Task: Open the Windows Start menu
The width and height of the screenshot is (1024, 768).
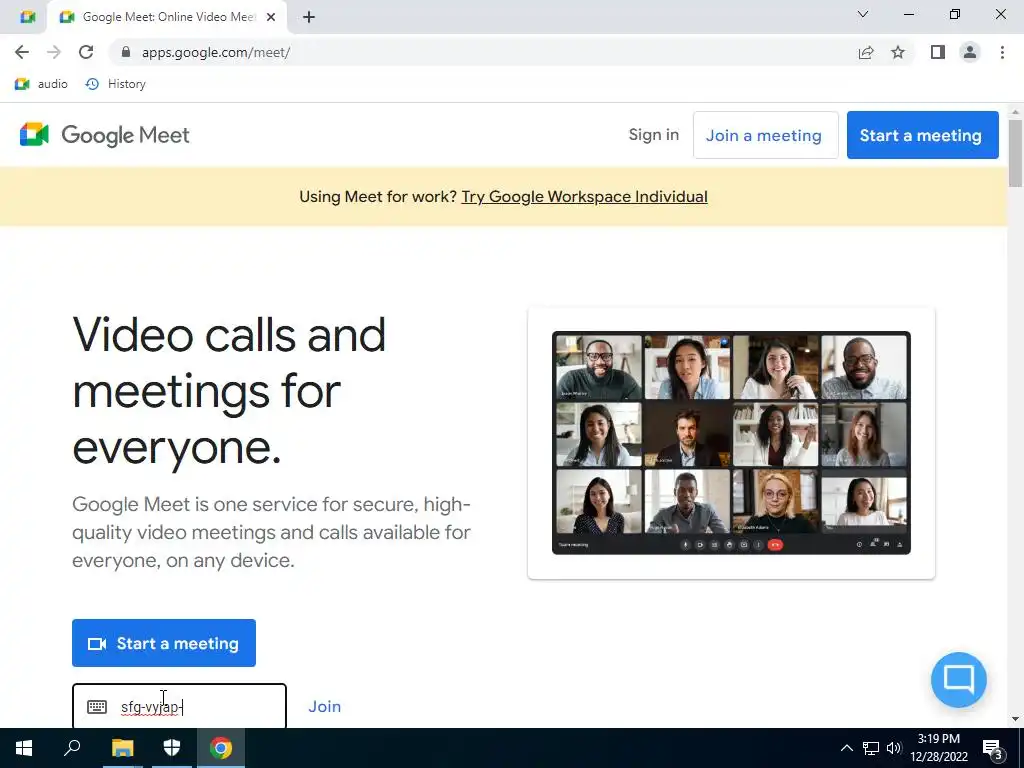Action: [24, 748]
